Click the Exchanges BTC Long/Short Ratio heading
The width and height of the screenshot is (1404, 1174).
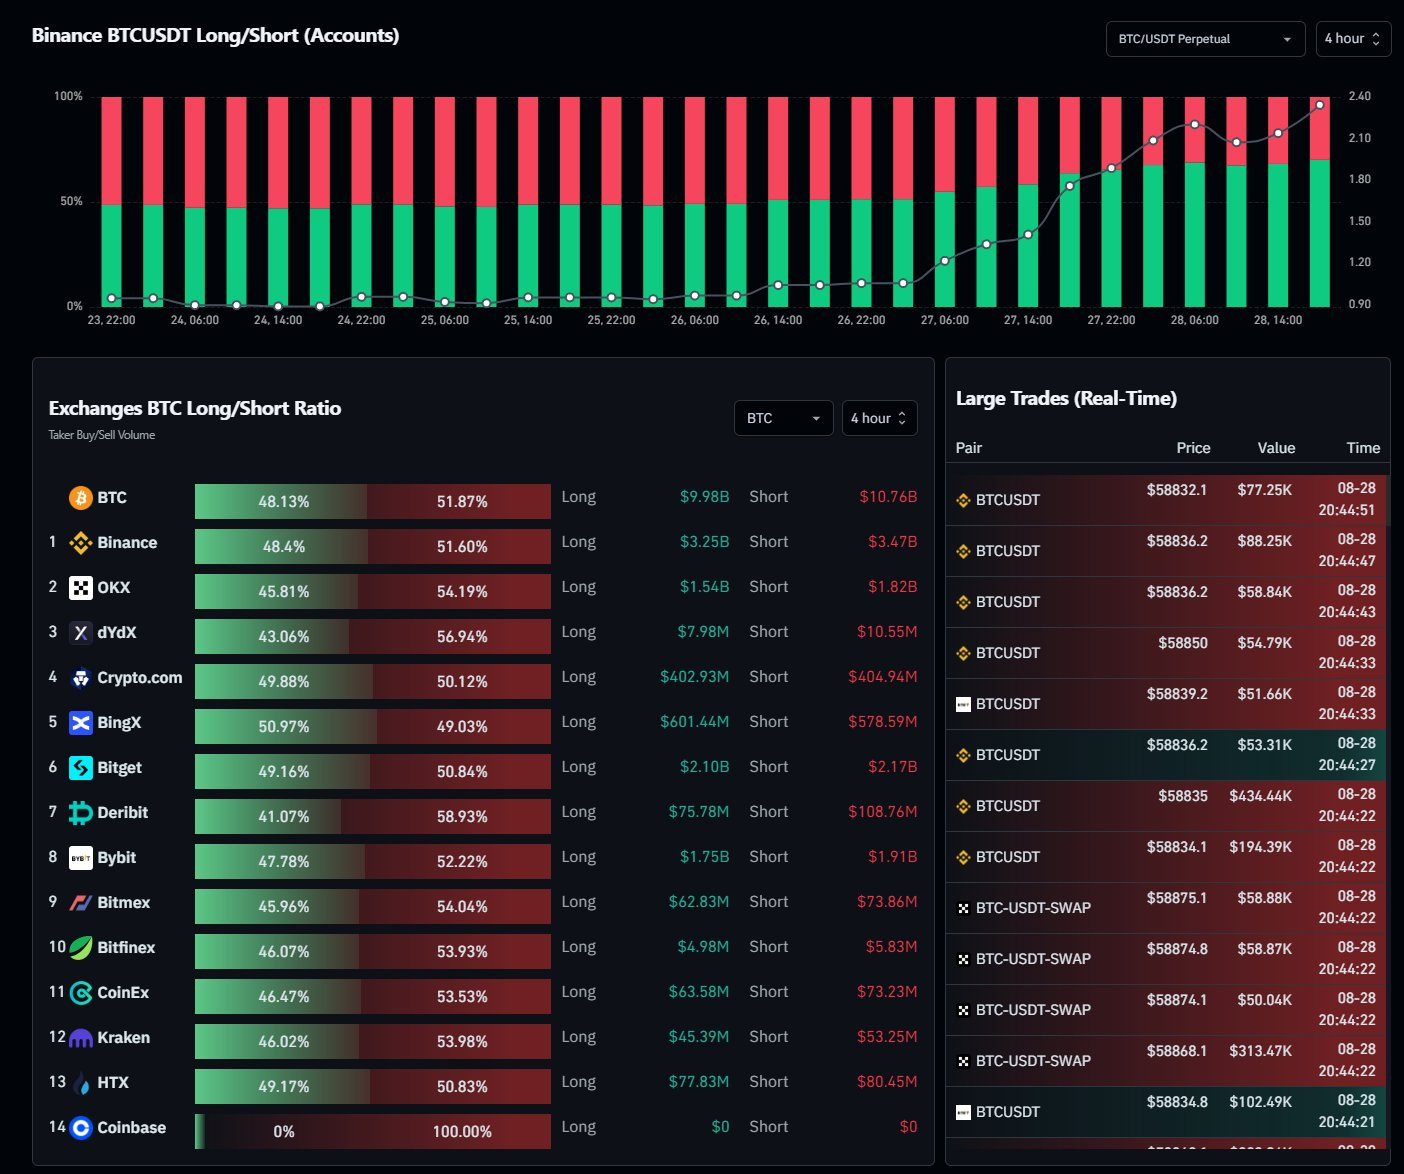tap(195, 408)
